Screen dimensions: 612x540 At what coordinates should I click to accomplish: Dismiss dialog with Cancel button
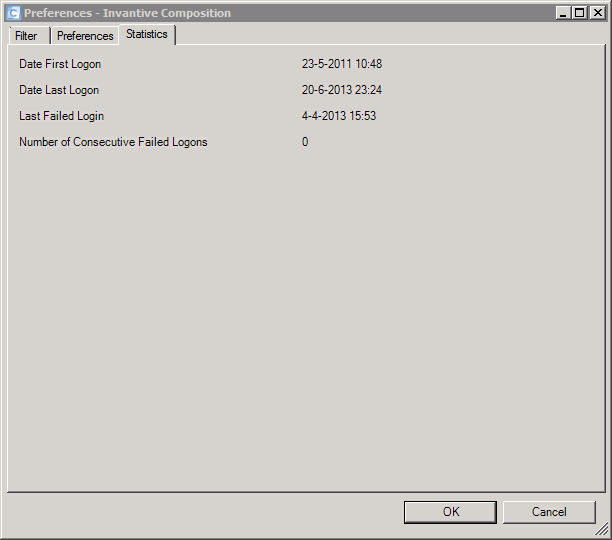point(549,512)
